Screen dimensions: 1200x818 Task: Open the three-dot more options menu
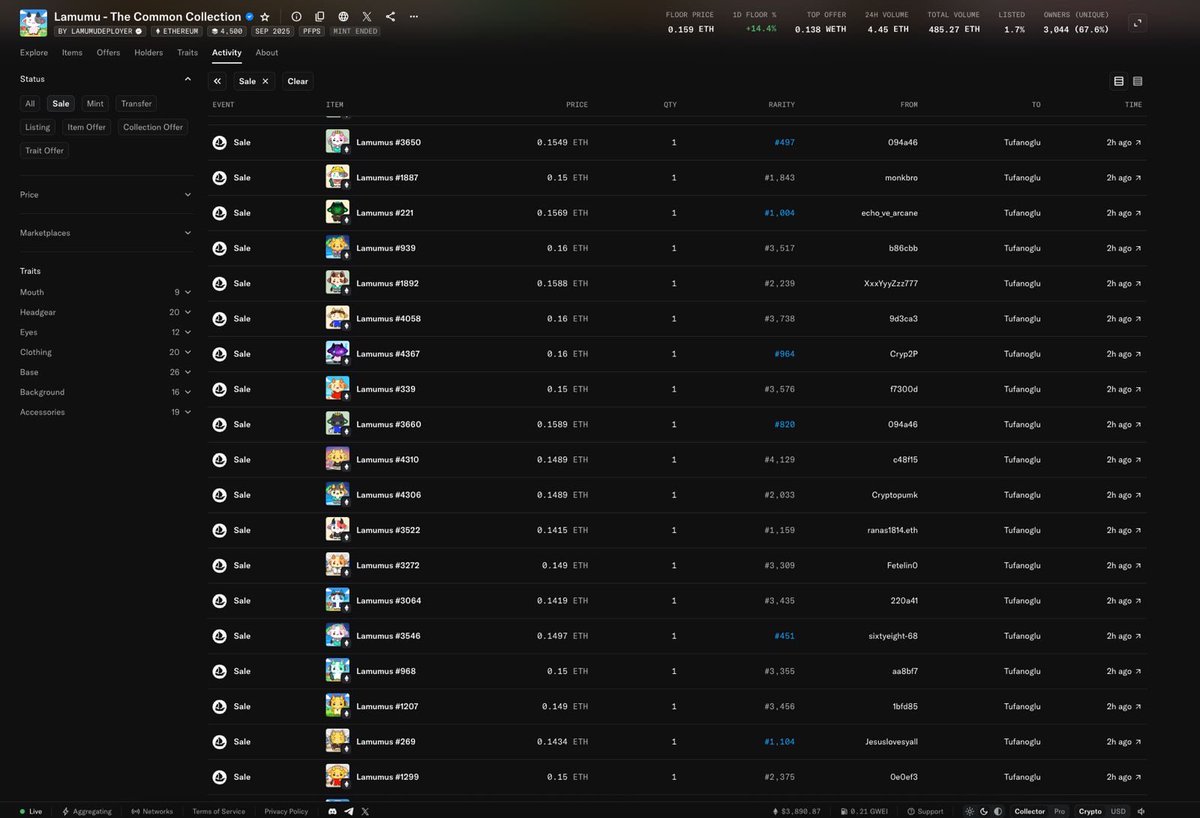click(x=414, y=17)
